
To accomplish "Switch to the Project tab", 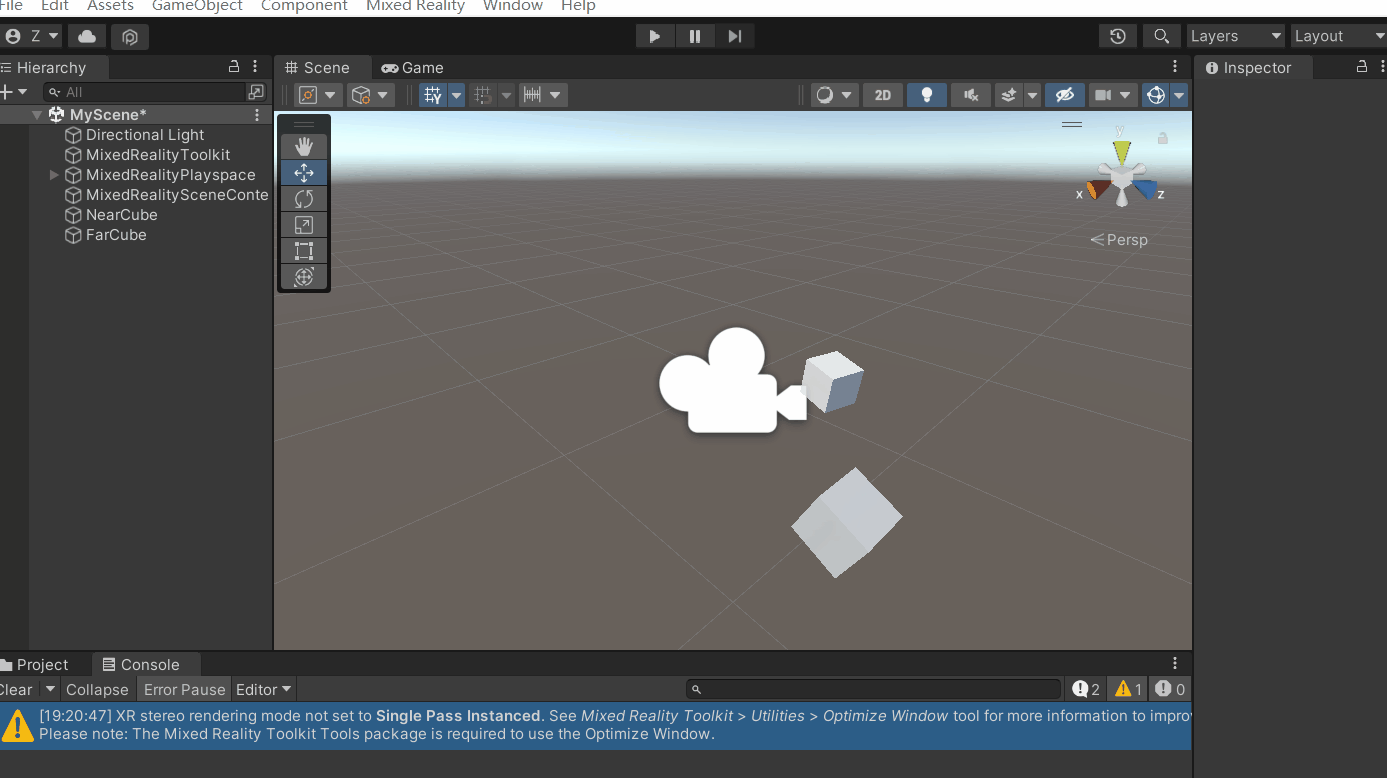I will pos(35,664).
